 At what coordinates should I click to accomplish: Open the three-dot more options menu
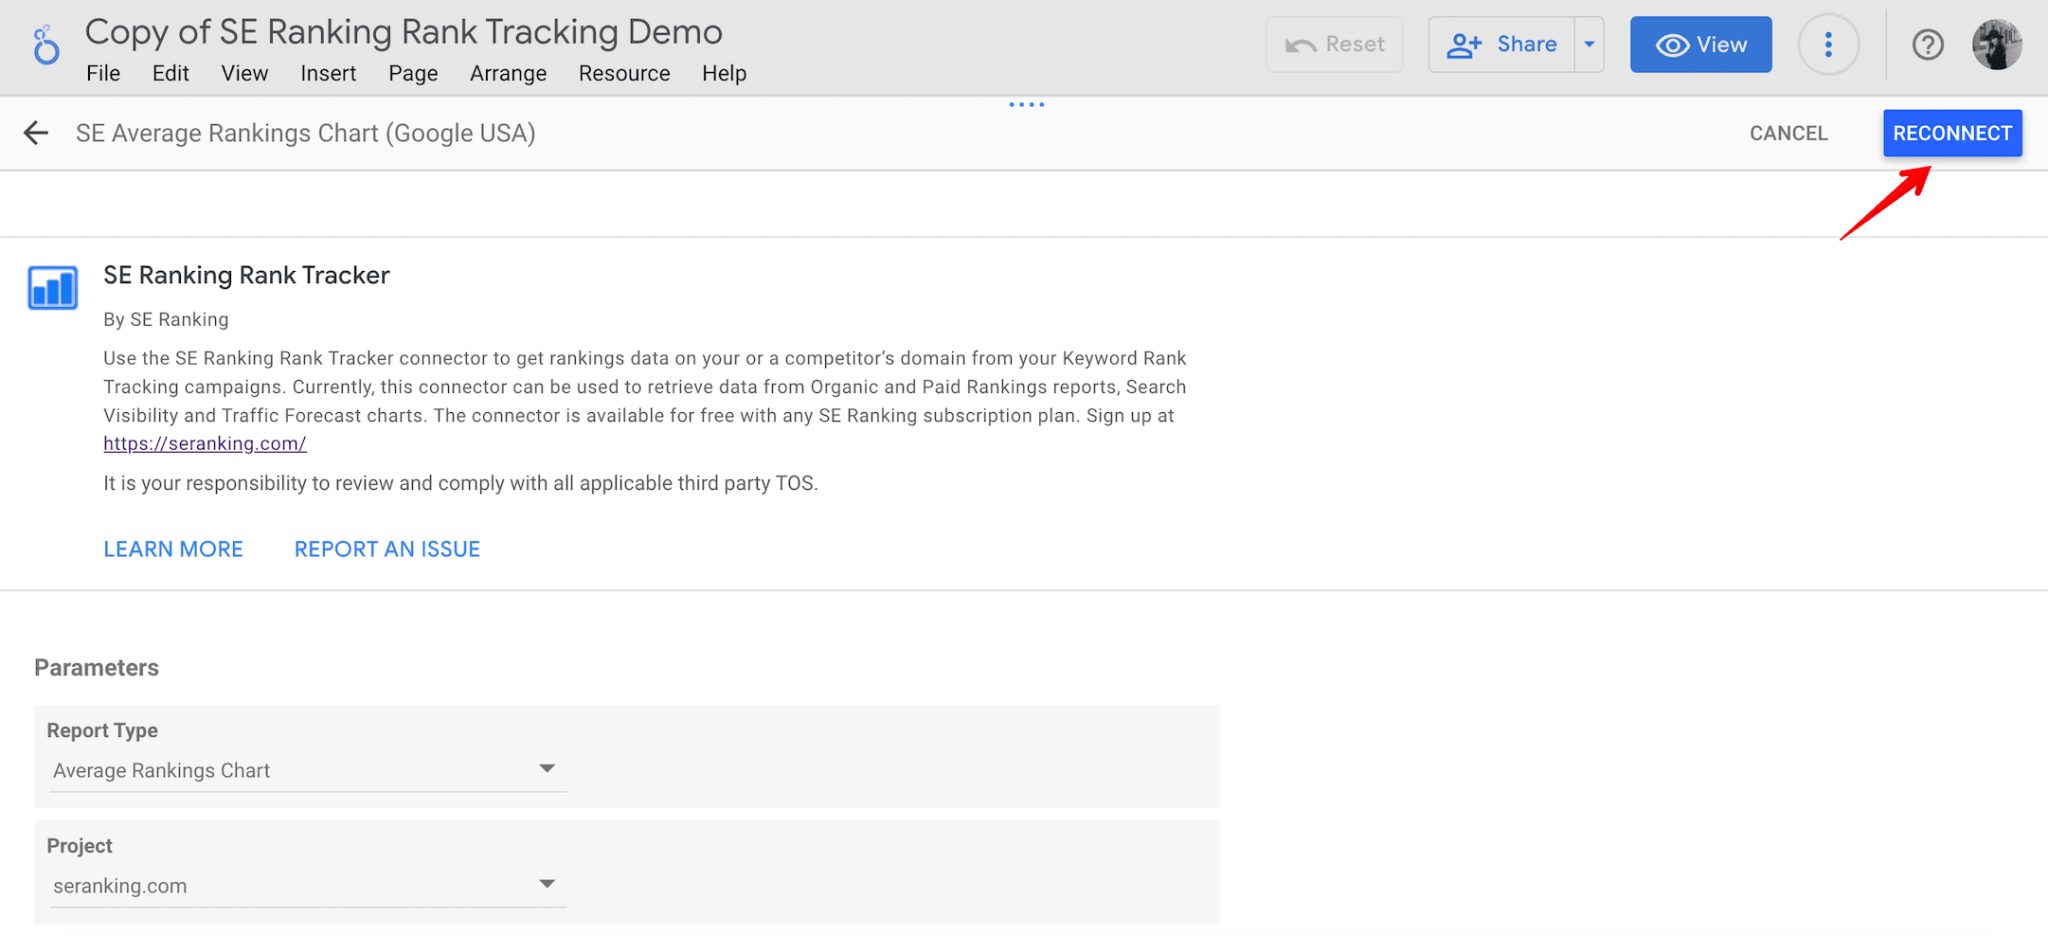coord(1829,44)
